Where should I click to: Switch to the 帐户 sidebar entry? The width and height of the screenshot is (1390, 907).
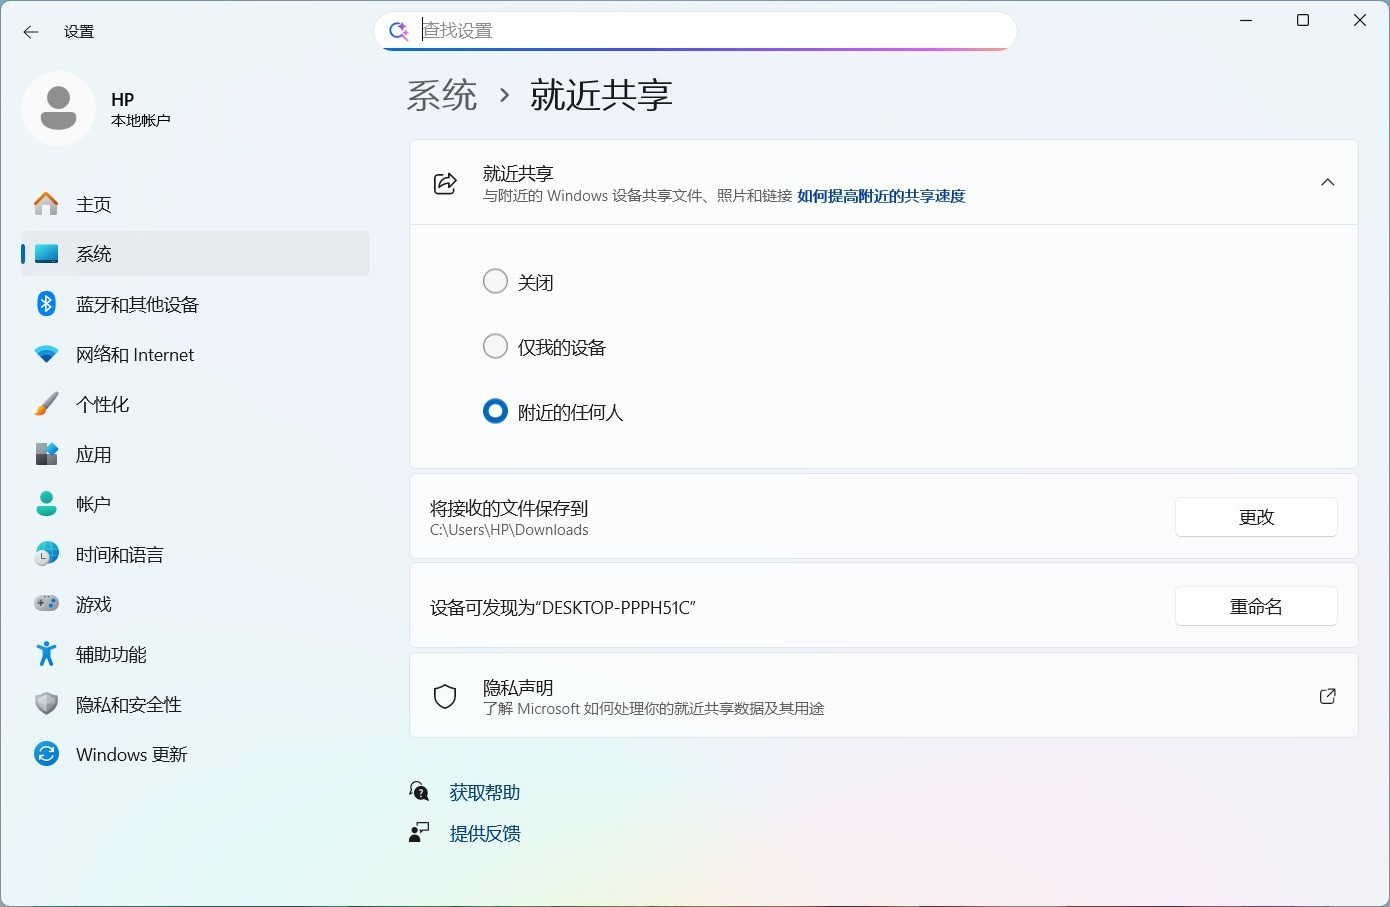93,504
